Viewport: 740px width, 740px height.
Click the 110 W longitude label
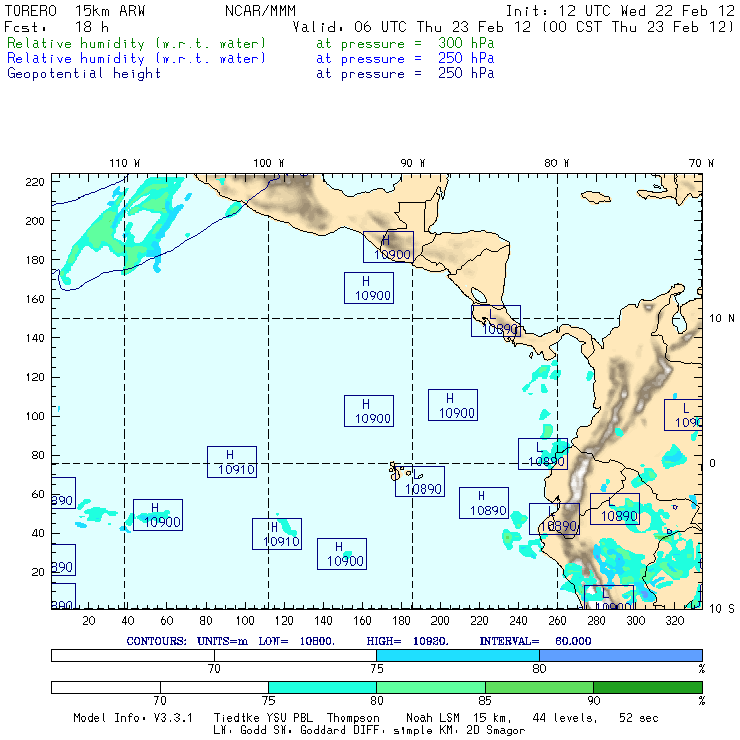[x=124, y=163]
